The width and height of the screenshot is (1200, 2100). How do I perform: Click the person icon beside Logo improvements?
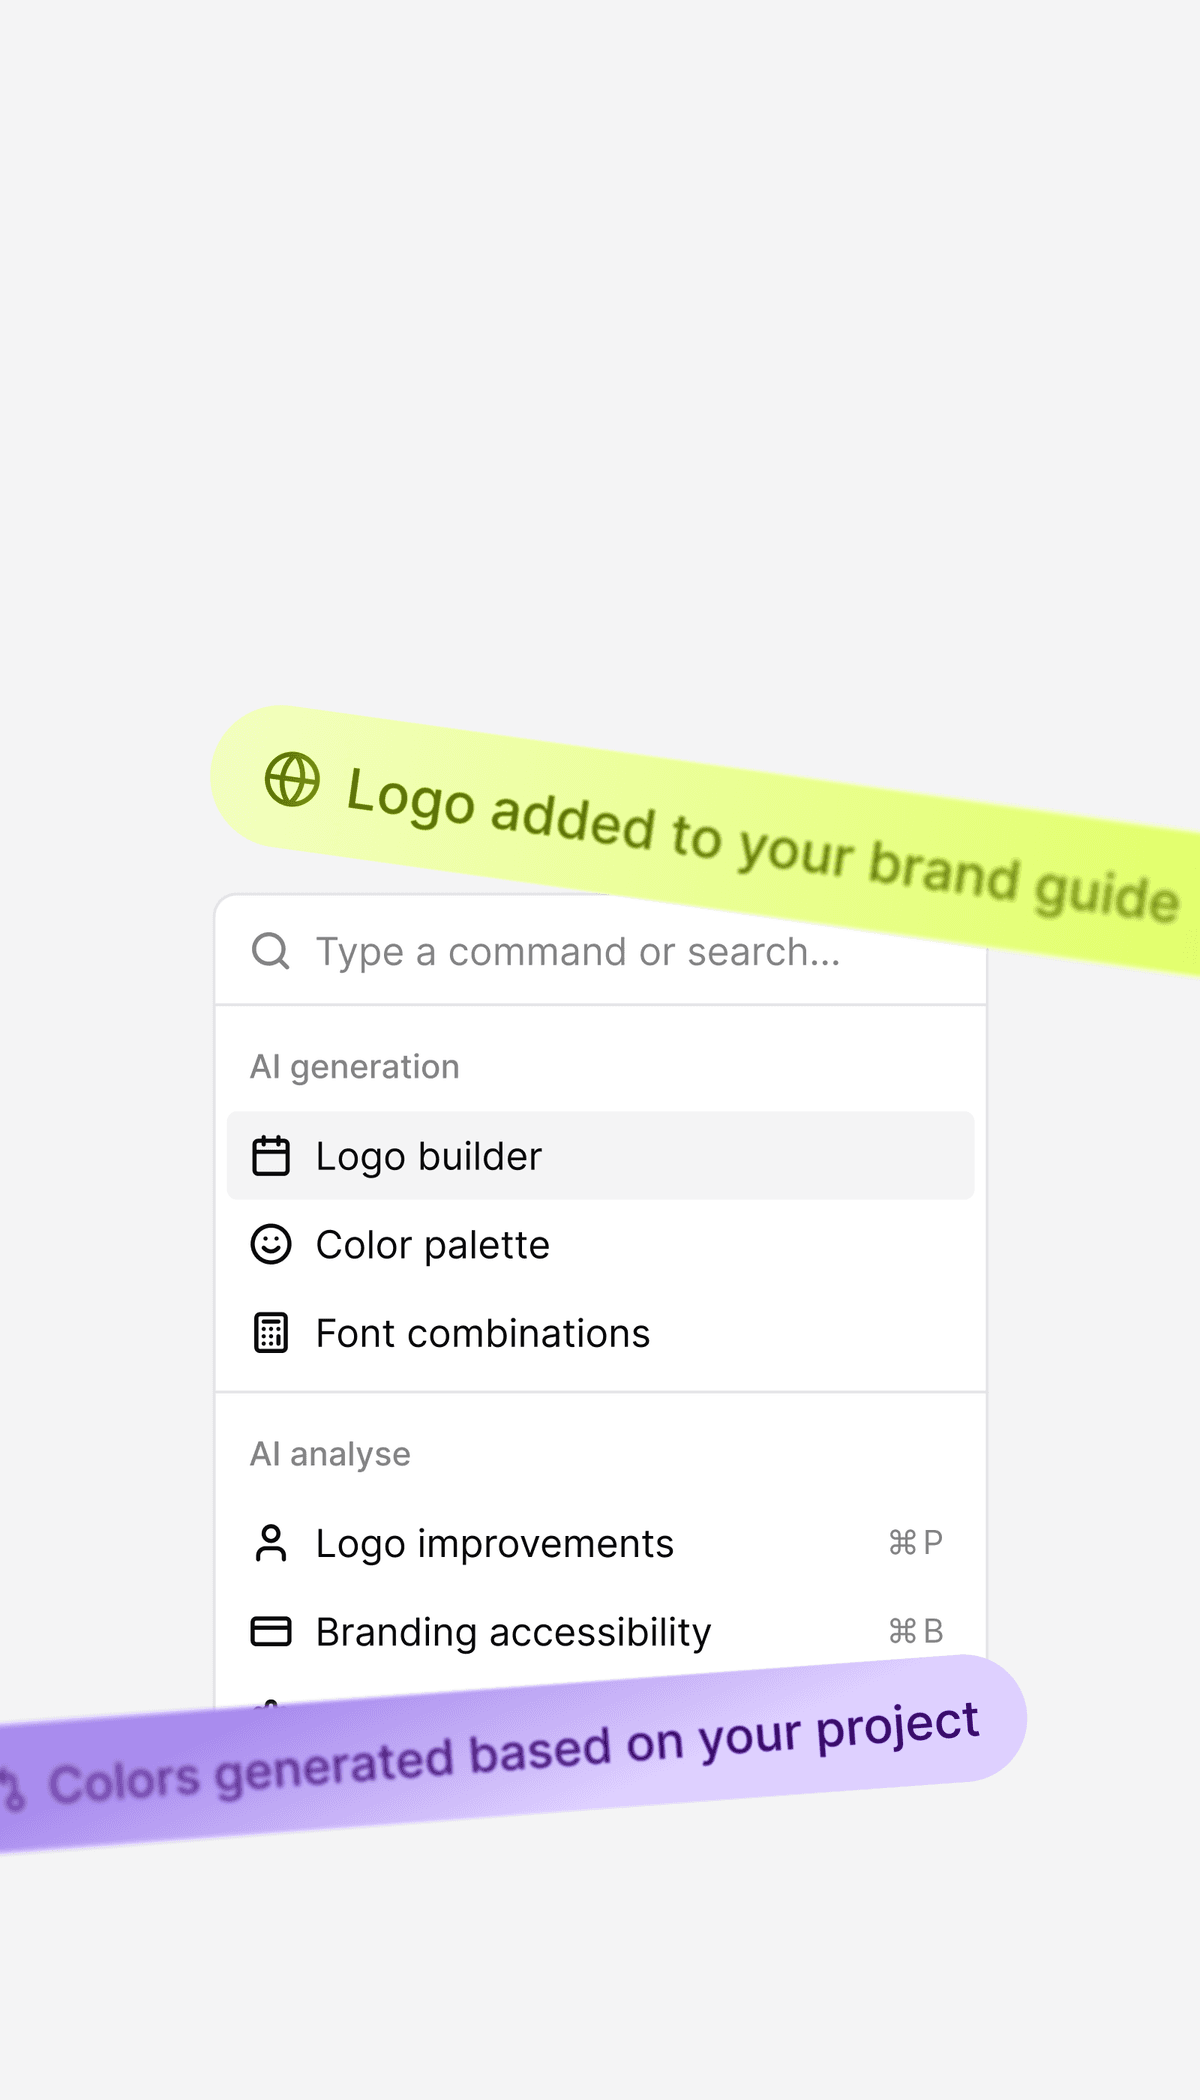coord(270,1543)
